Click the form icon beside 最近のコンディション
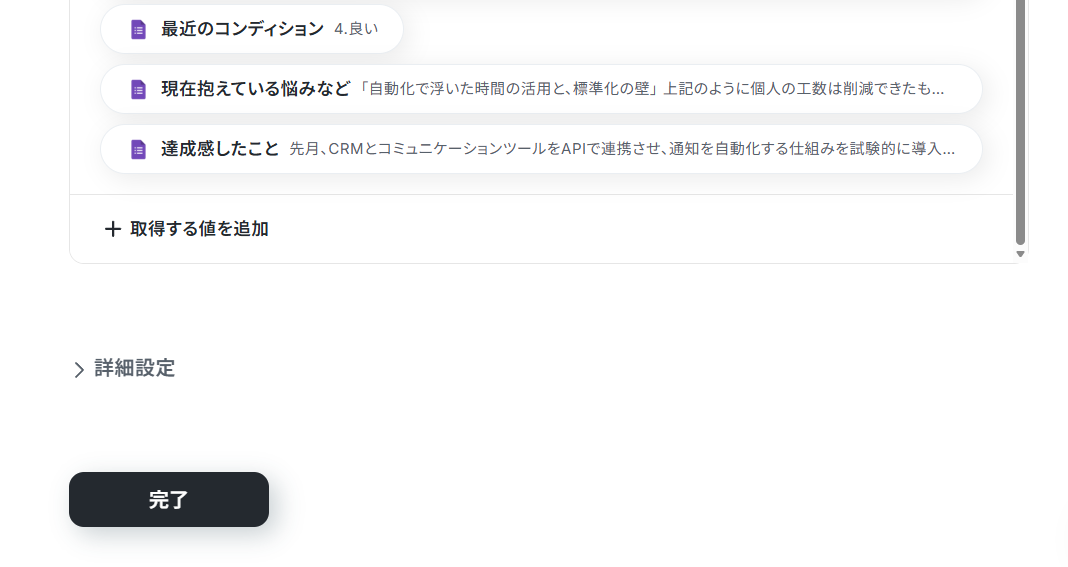The width and height of the screenshot is (1068, 567). tap(138, 29)
